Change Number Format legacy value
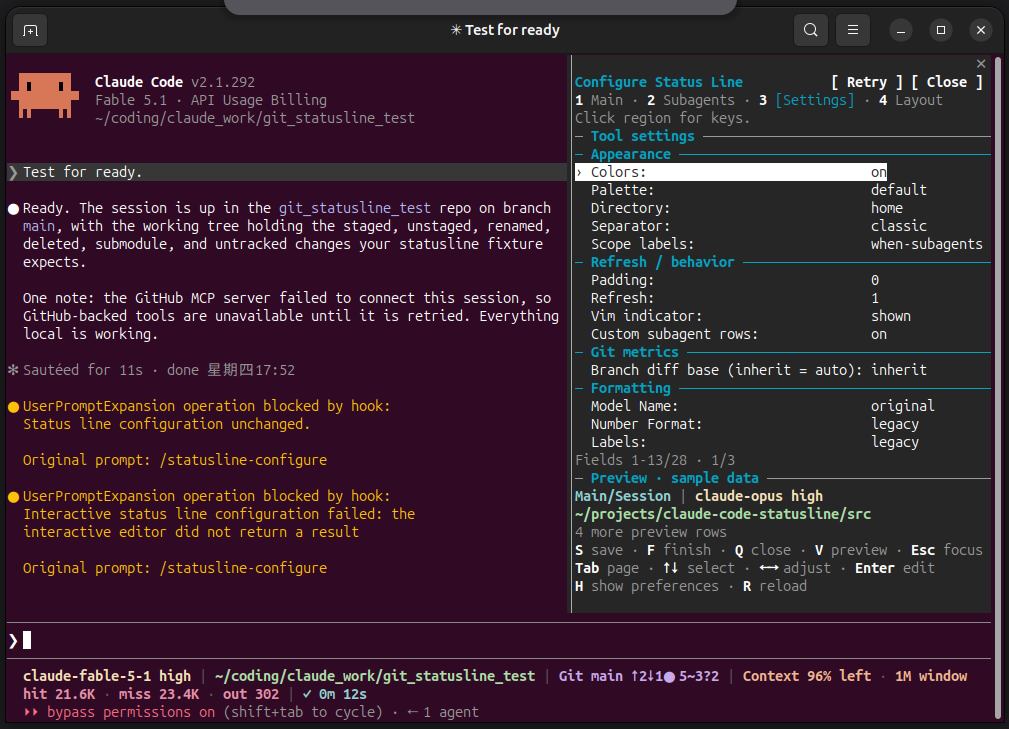1009x729 pixels. [x=894, y=424]
